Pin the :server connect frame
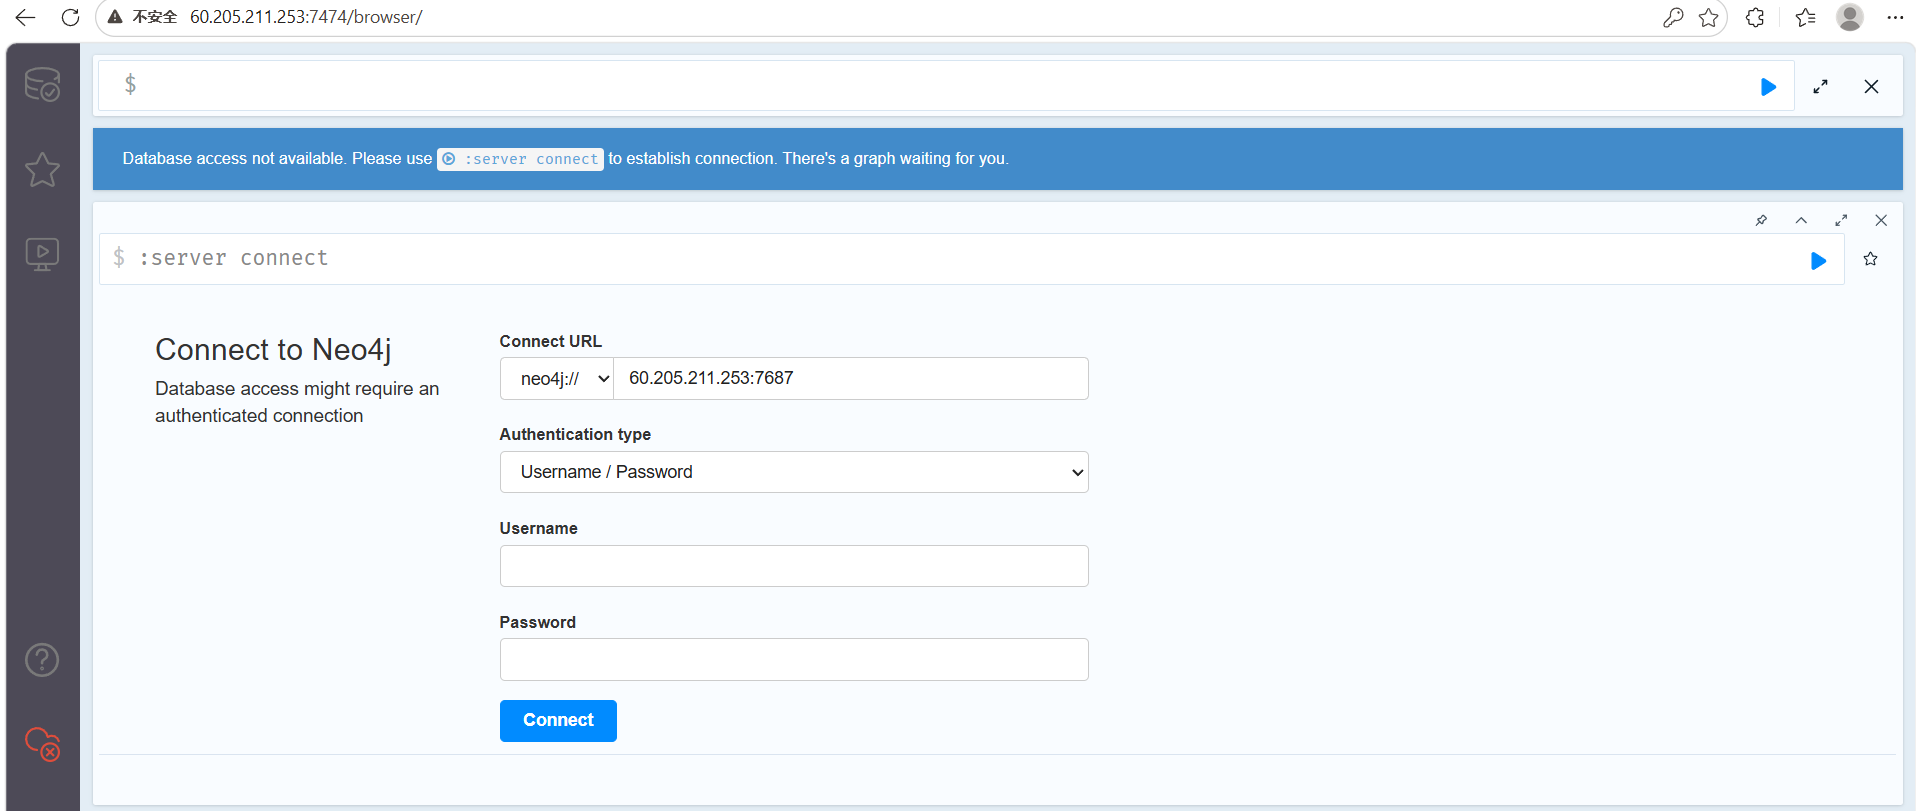The image size is (1920, 811). [1761, 220]
